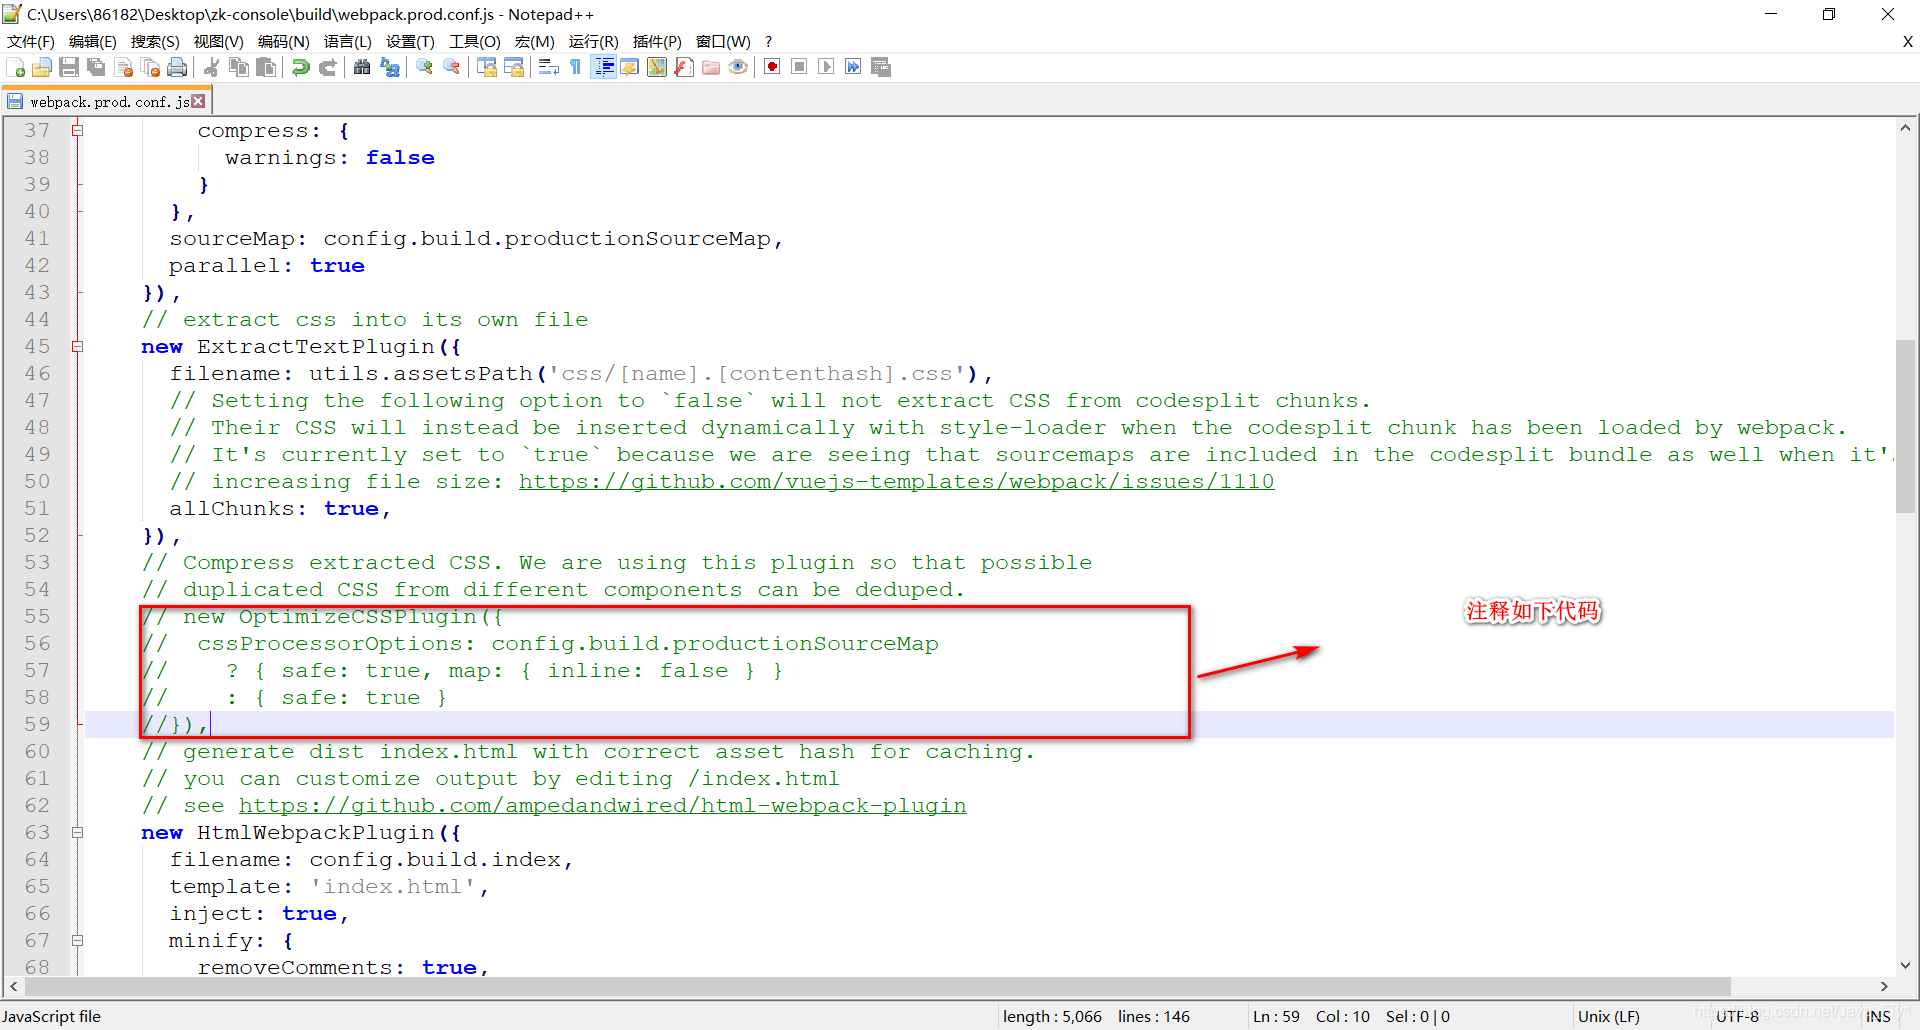Open the 编码(N) menu
This screenshot has width=1920, height=1030.
tap(284, 41)
